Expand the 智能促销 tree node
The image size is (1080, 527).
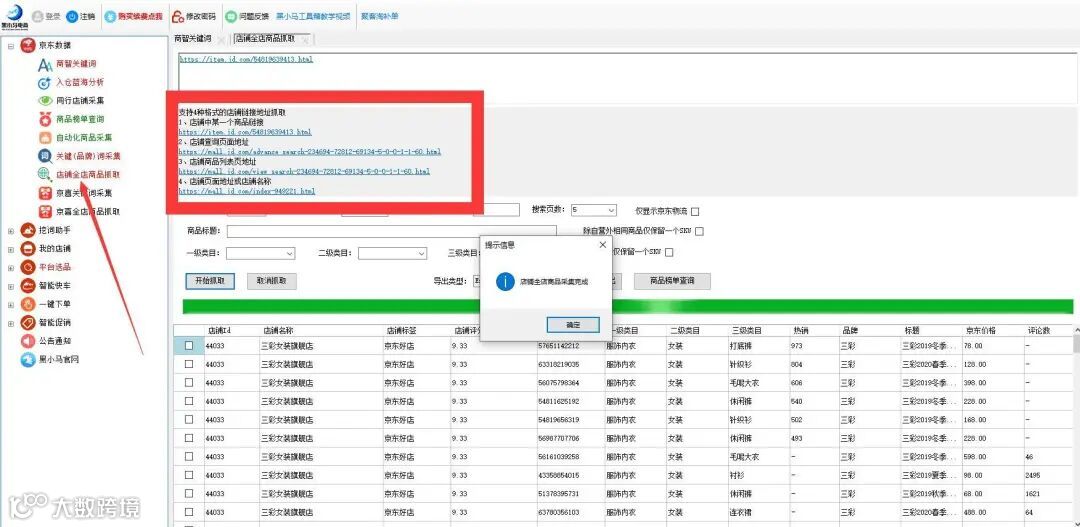coord(10,323)
